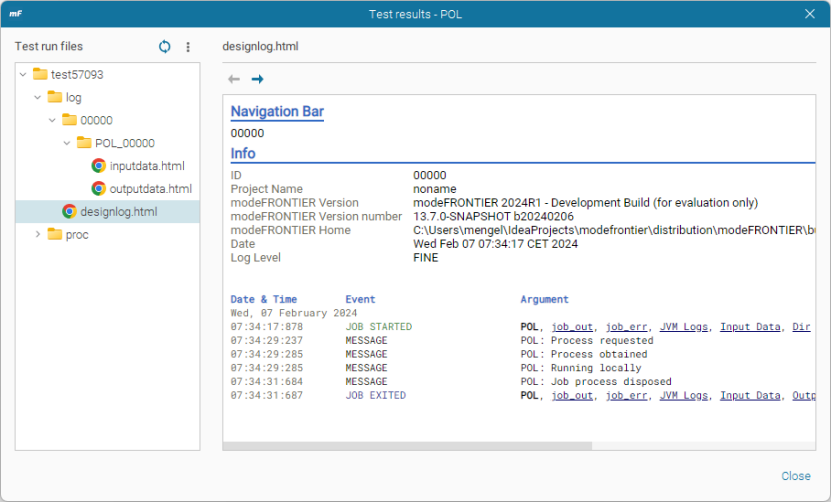Viewport: 831px width, 503px height.
Task: Select outputdata.html in the tree
Action: coord(151,189)
